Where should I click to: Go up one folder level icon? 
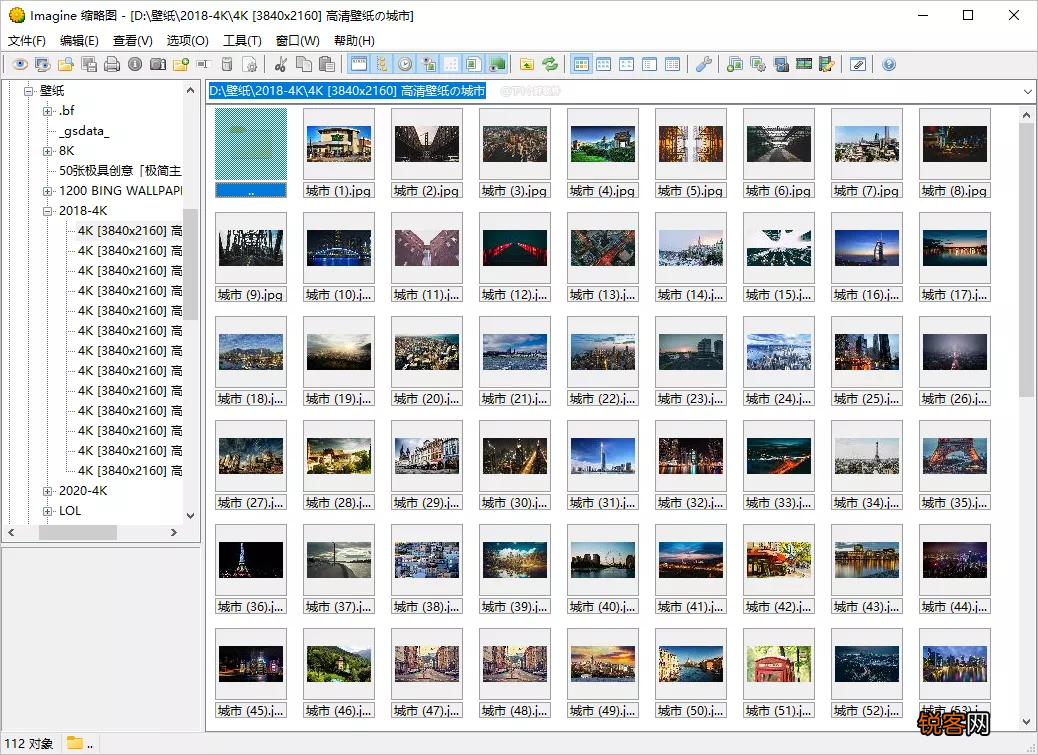(527, 64)
